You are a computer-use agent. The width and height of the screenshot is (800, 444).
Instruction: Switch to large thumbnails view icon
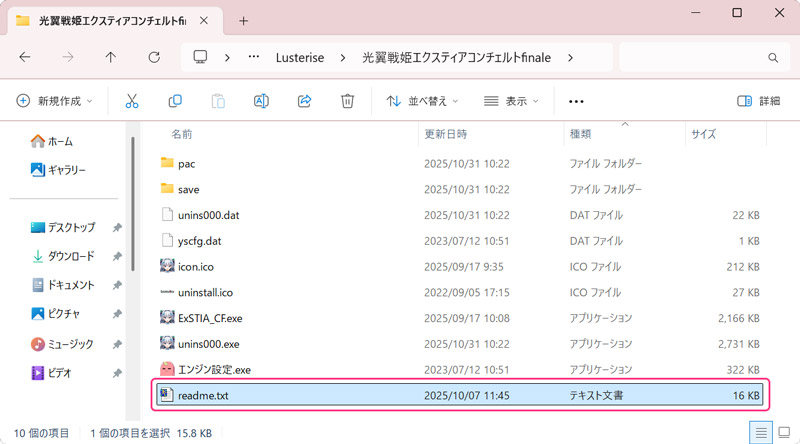[x=784, y=431]
